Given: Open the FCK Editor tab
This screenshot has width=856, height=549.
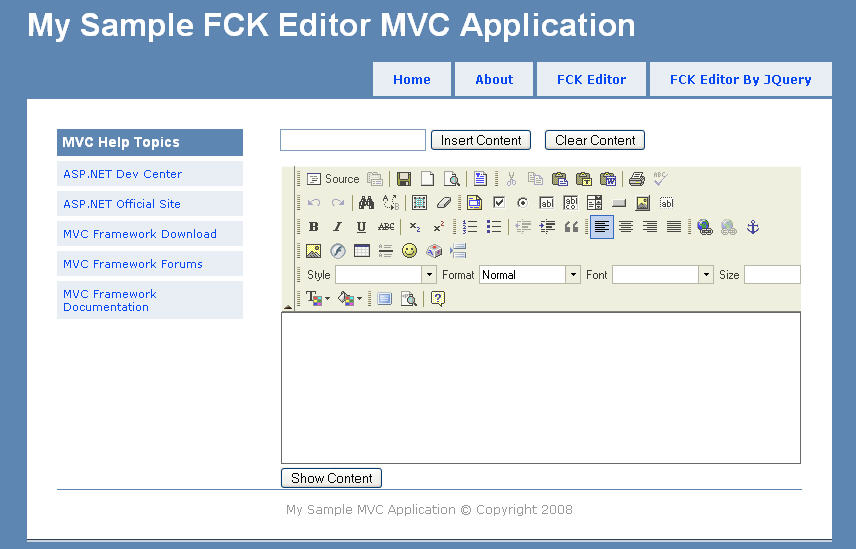Looking at the screenshot, I should (591, 80).
